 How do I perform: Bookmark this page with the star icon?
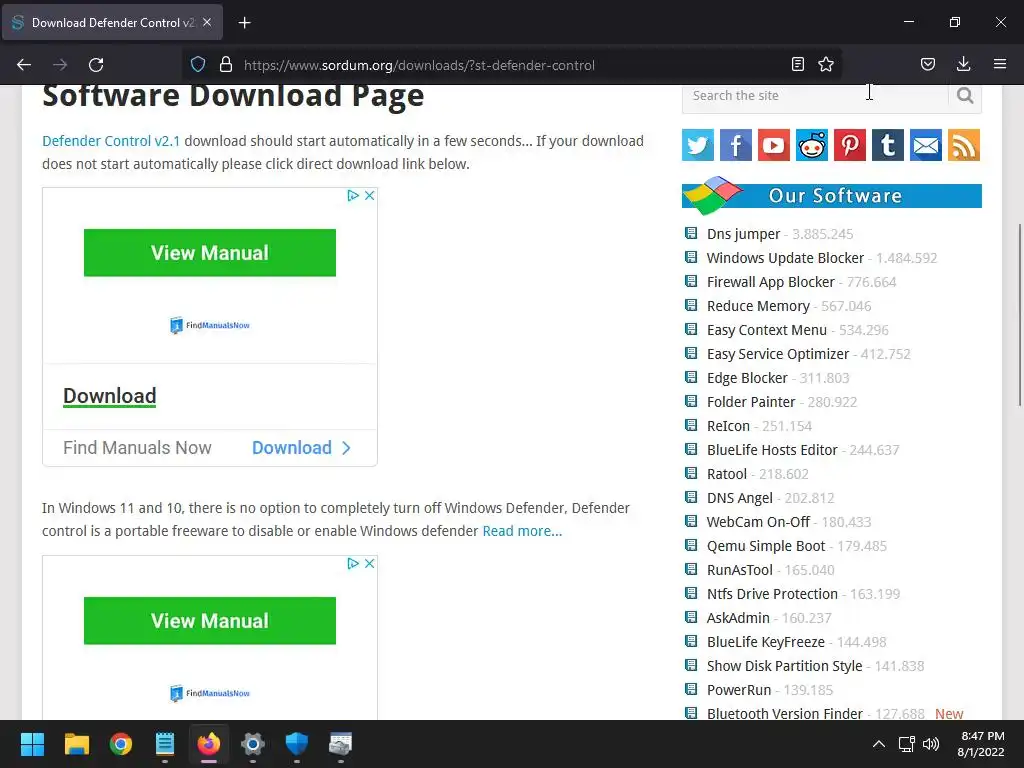point(826,65)
